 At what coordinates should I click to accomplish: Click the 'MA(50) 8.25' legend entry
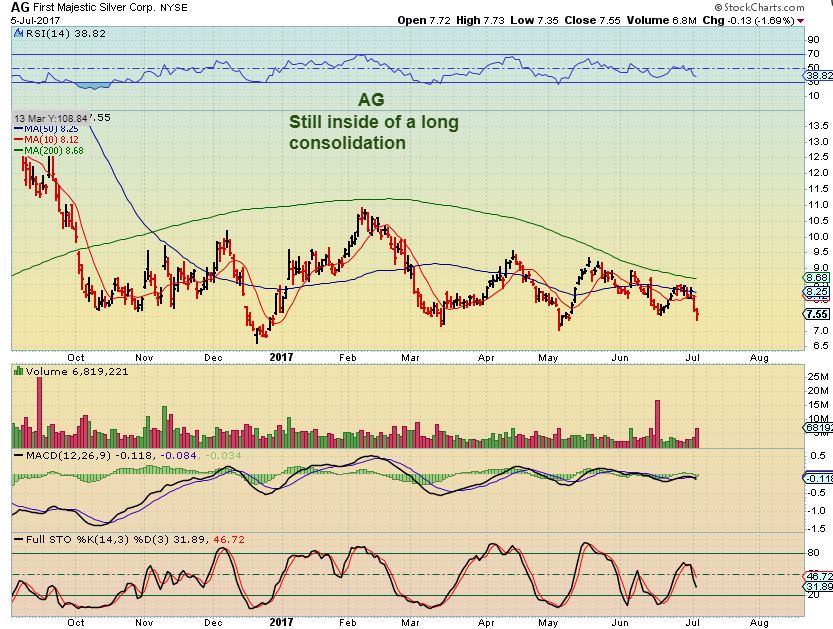(46, 129)
